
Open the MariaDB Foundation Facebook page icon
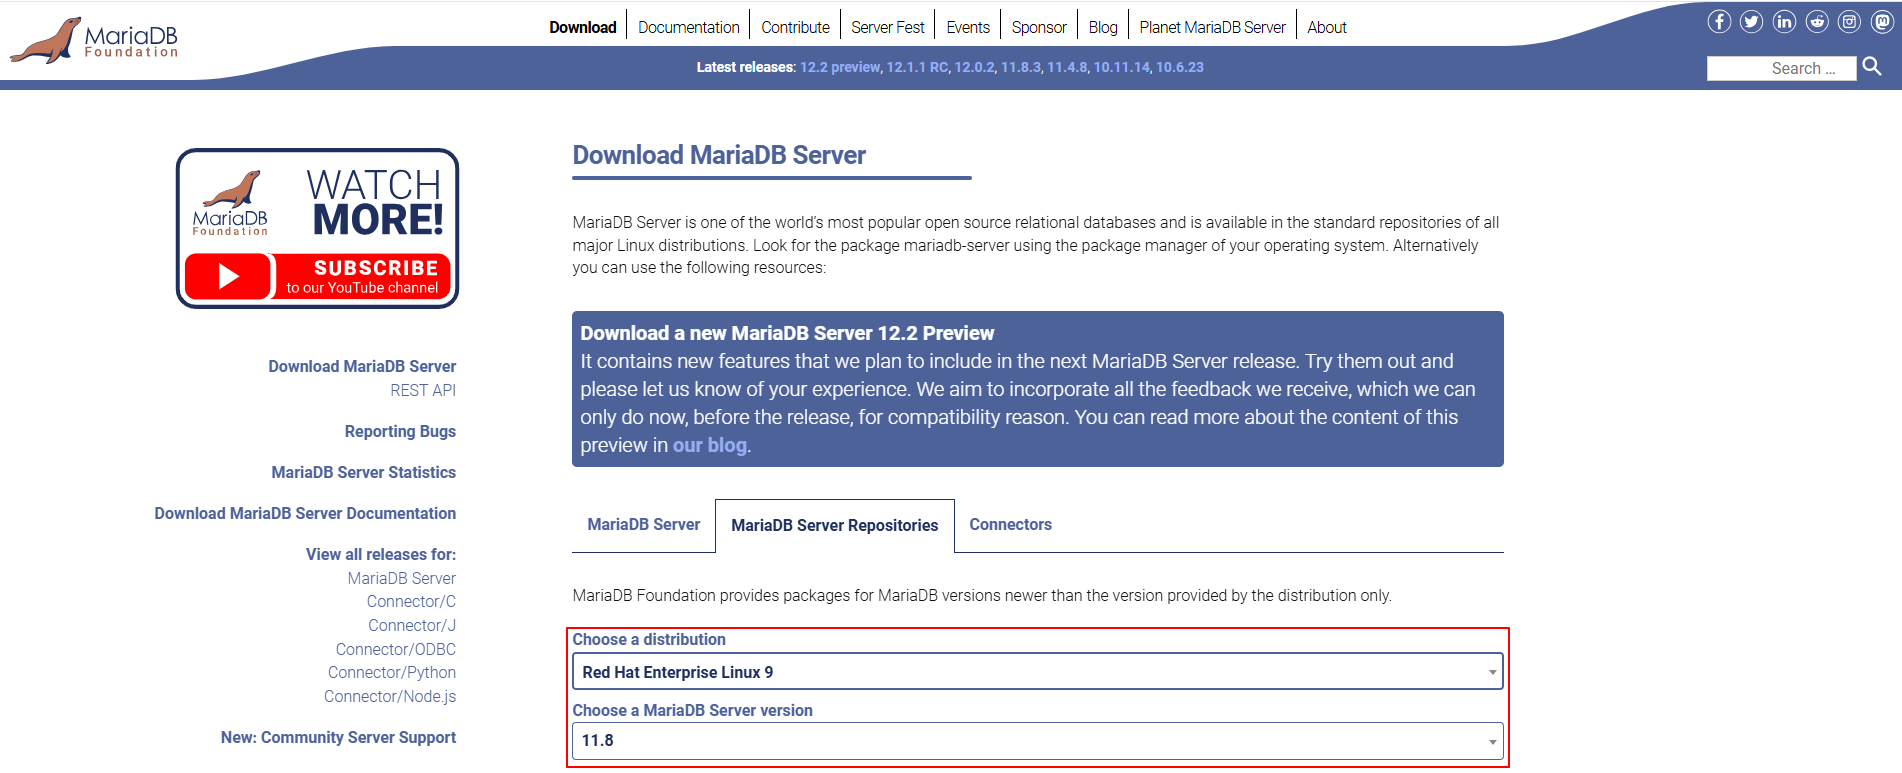click(1719, 22)
